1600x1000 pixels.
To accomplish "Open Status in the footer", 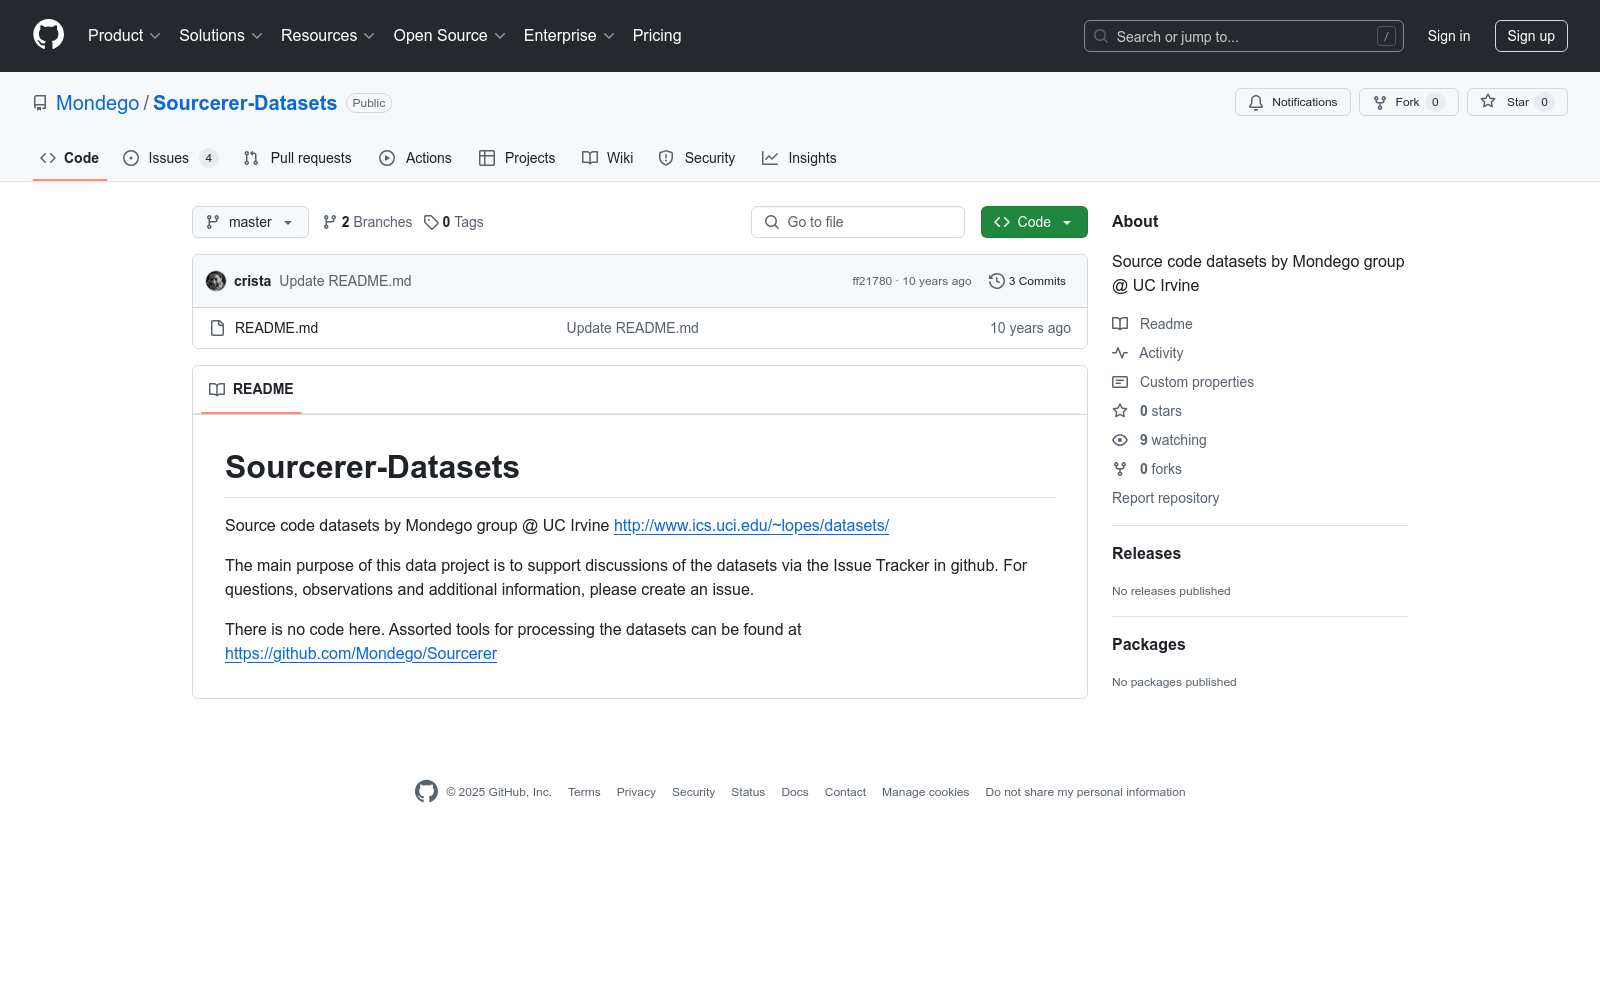I will pos(748,792).
